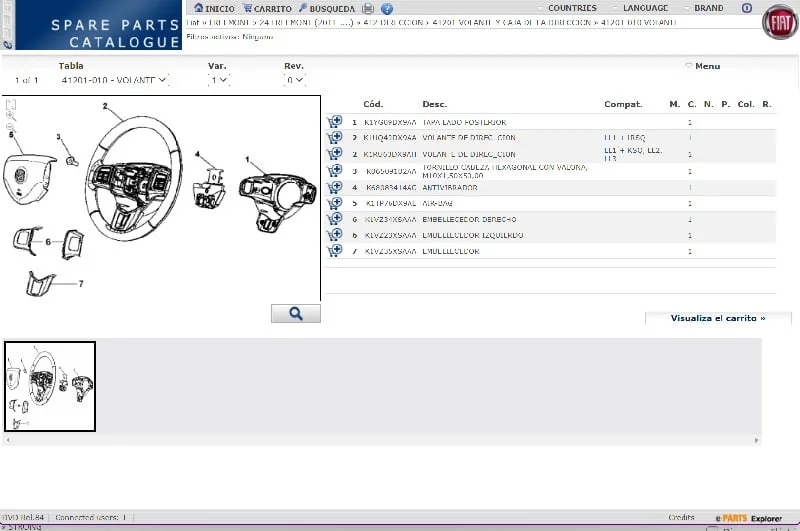The width and height of the screenshot is (800, 531).
Task: Go to INICIO home page
Action: point(213,9)
